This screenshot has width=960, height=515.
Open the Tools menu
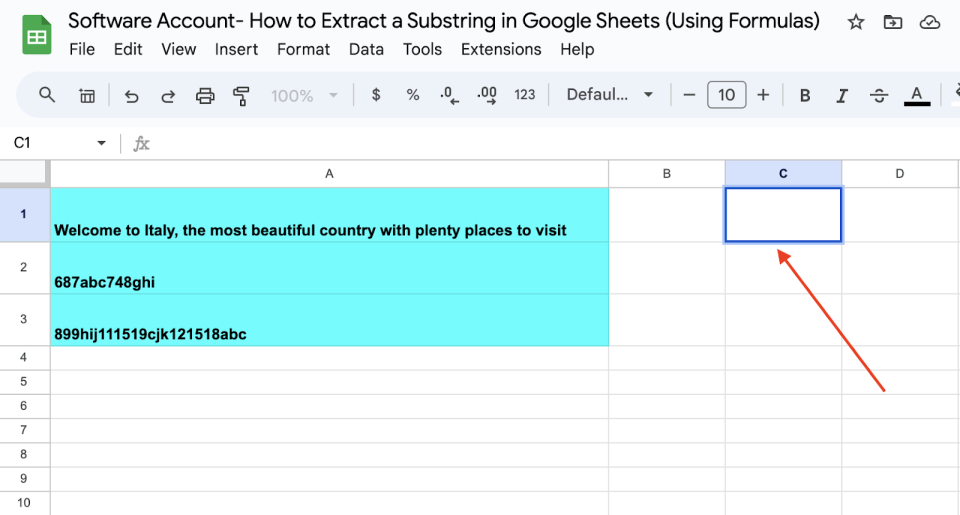point(422,49)
